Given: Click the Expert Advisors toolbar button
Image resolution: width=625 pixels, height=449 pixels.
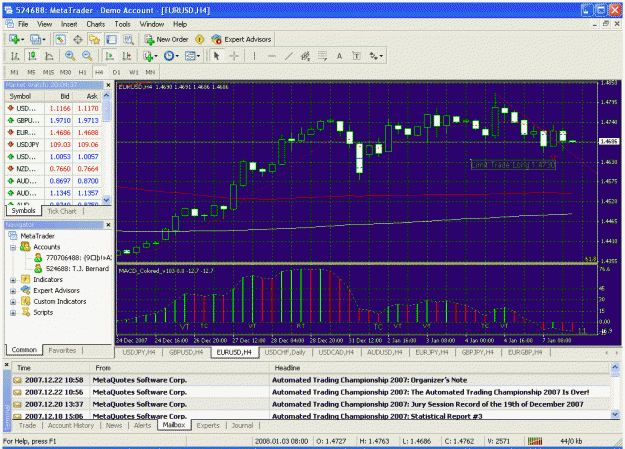Looking at the screenshot, I should [x=241, y=39].
